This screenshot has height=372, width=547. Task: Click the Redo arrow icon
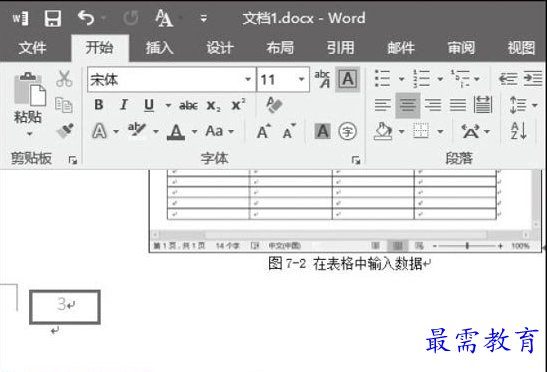131,18
